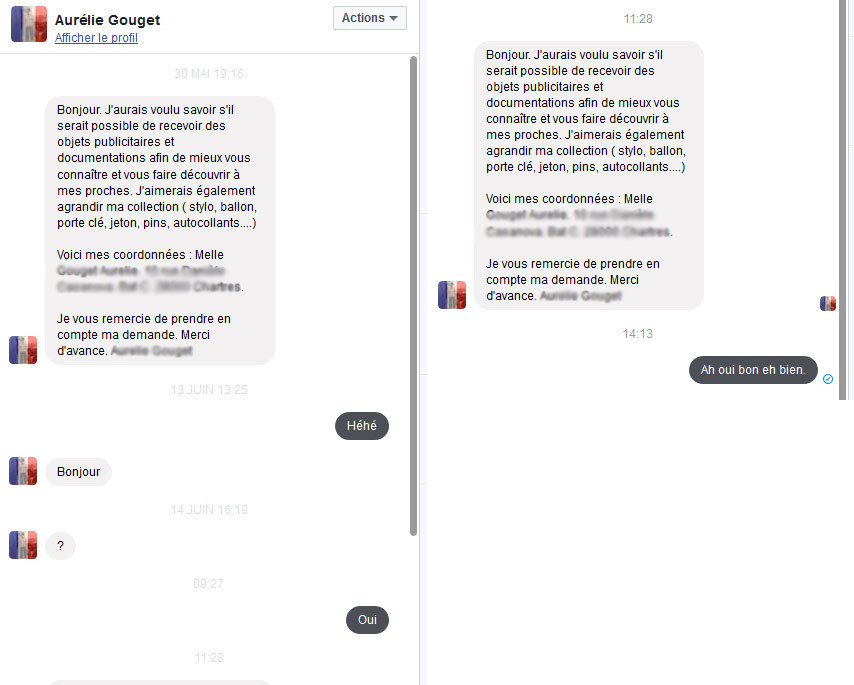
Task: Click the long message bubble in right panel
Action: pyautogui.click(x=589, y=175)
